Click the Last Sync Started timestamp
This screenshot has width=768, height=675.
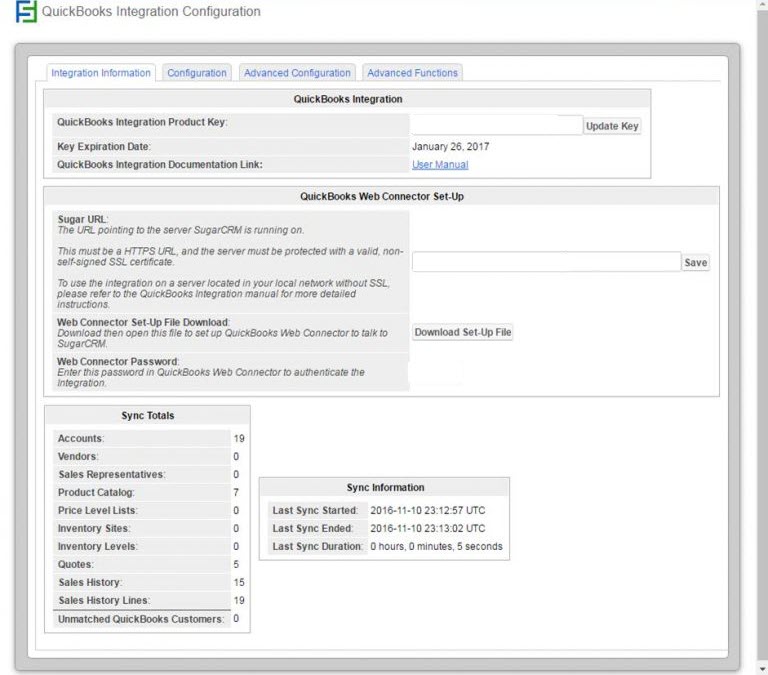tap(427, 511)
